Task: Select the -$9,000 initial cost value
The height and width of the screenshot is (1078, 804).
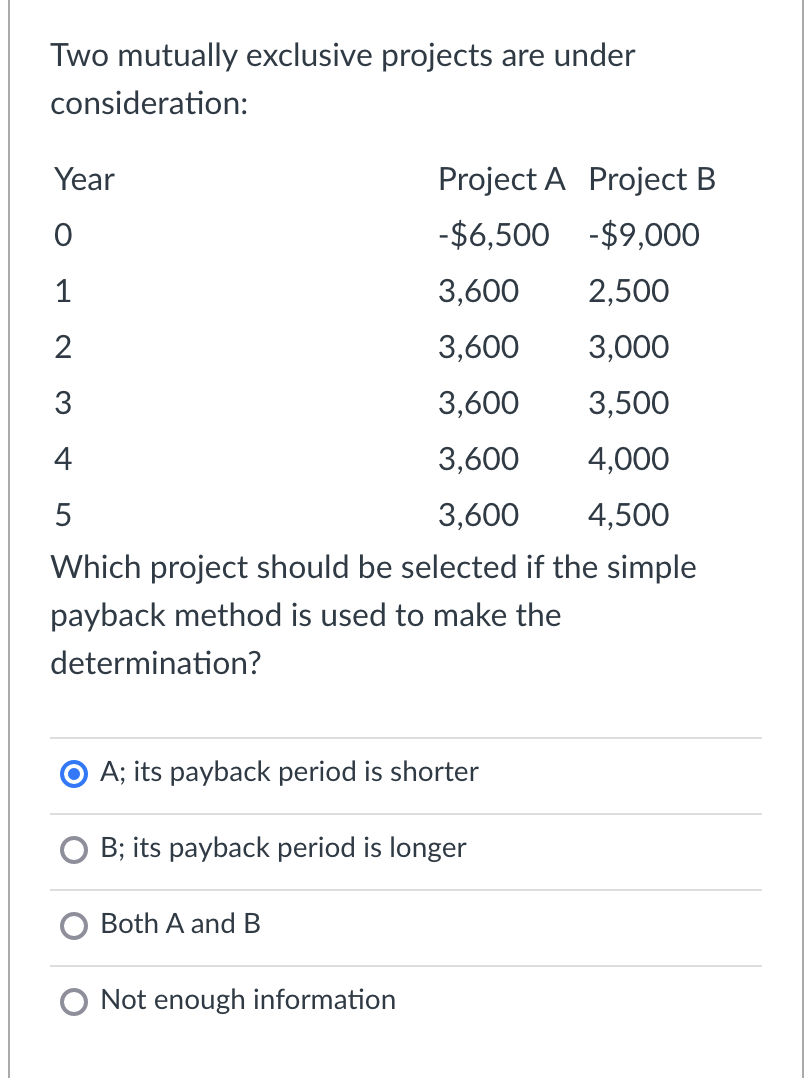Action: 642,236
